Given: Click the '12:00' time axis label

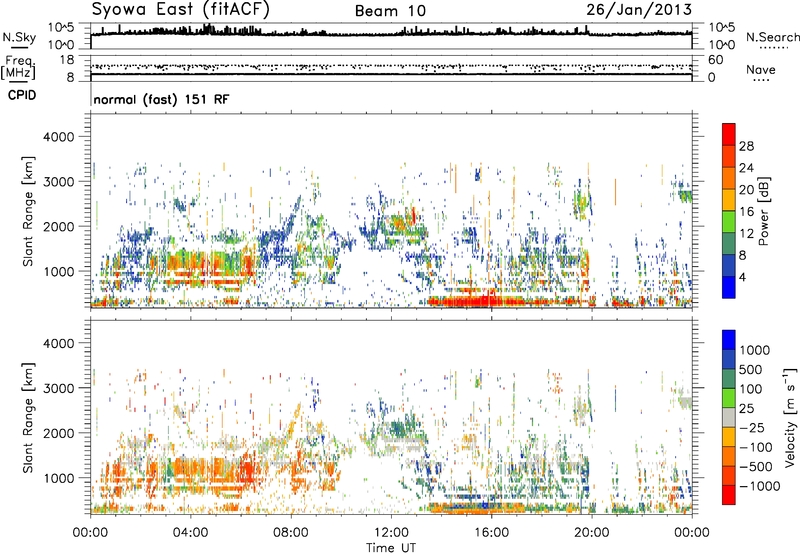Looking at the screenshot, I should click(391, 533).
